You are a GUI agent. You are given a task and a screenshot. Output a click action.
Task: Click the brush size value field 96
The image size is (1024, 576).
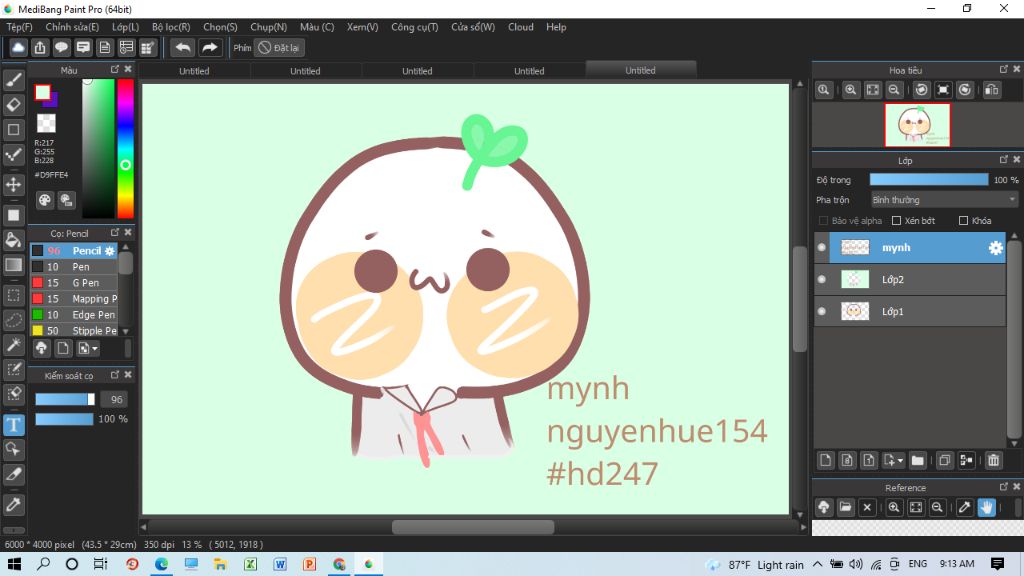tap(116, 399)
